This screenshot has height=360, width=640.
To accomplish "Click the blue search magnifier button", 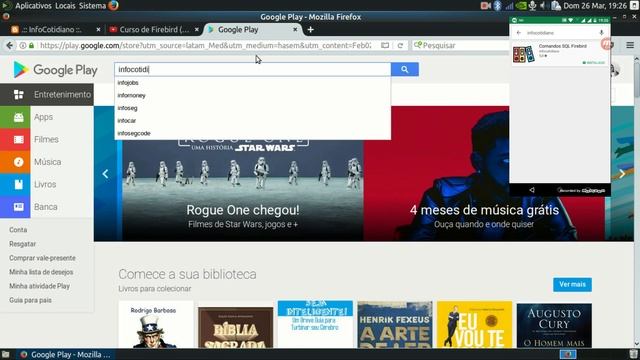I will coord(404,69).
